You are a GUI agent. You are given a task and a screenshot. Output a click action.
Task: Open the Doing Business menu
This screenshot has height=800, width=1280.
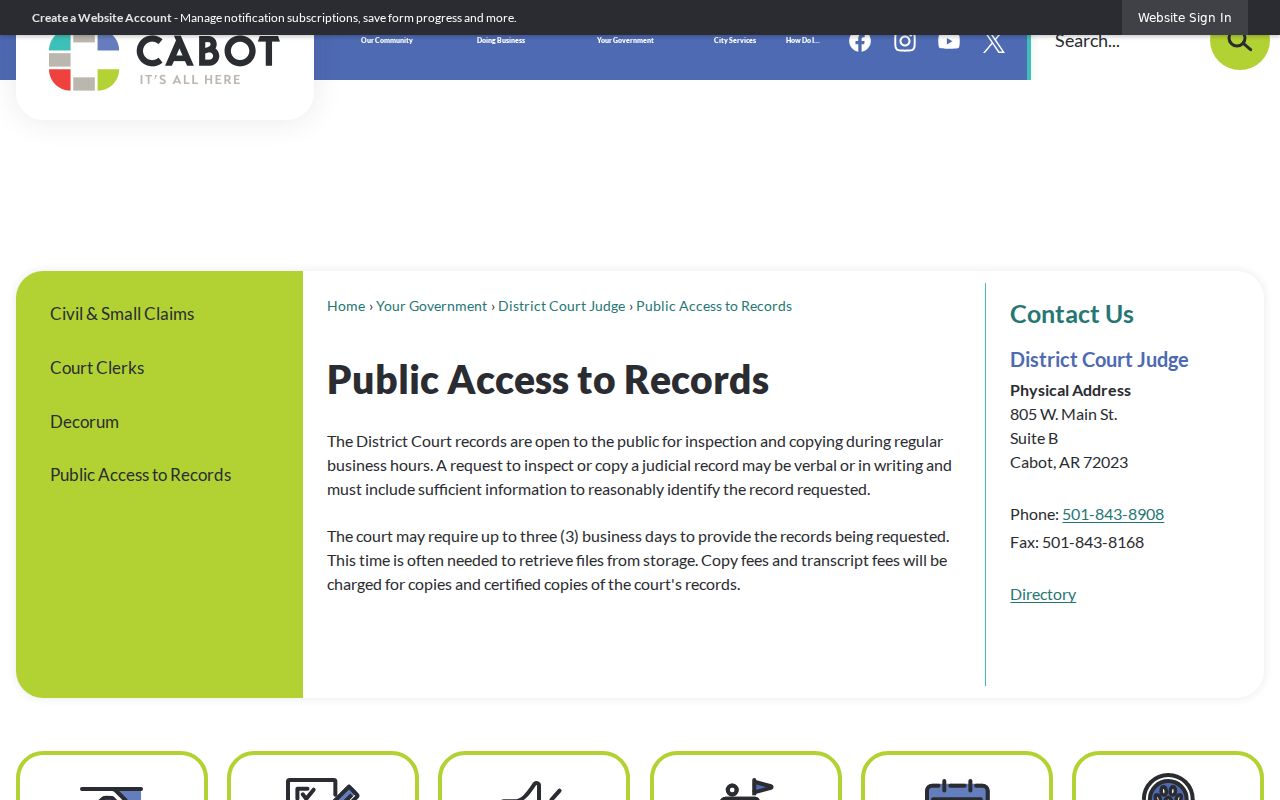coord(501,41)
